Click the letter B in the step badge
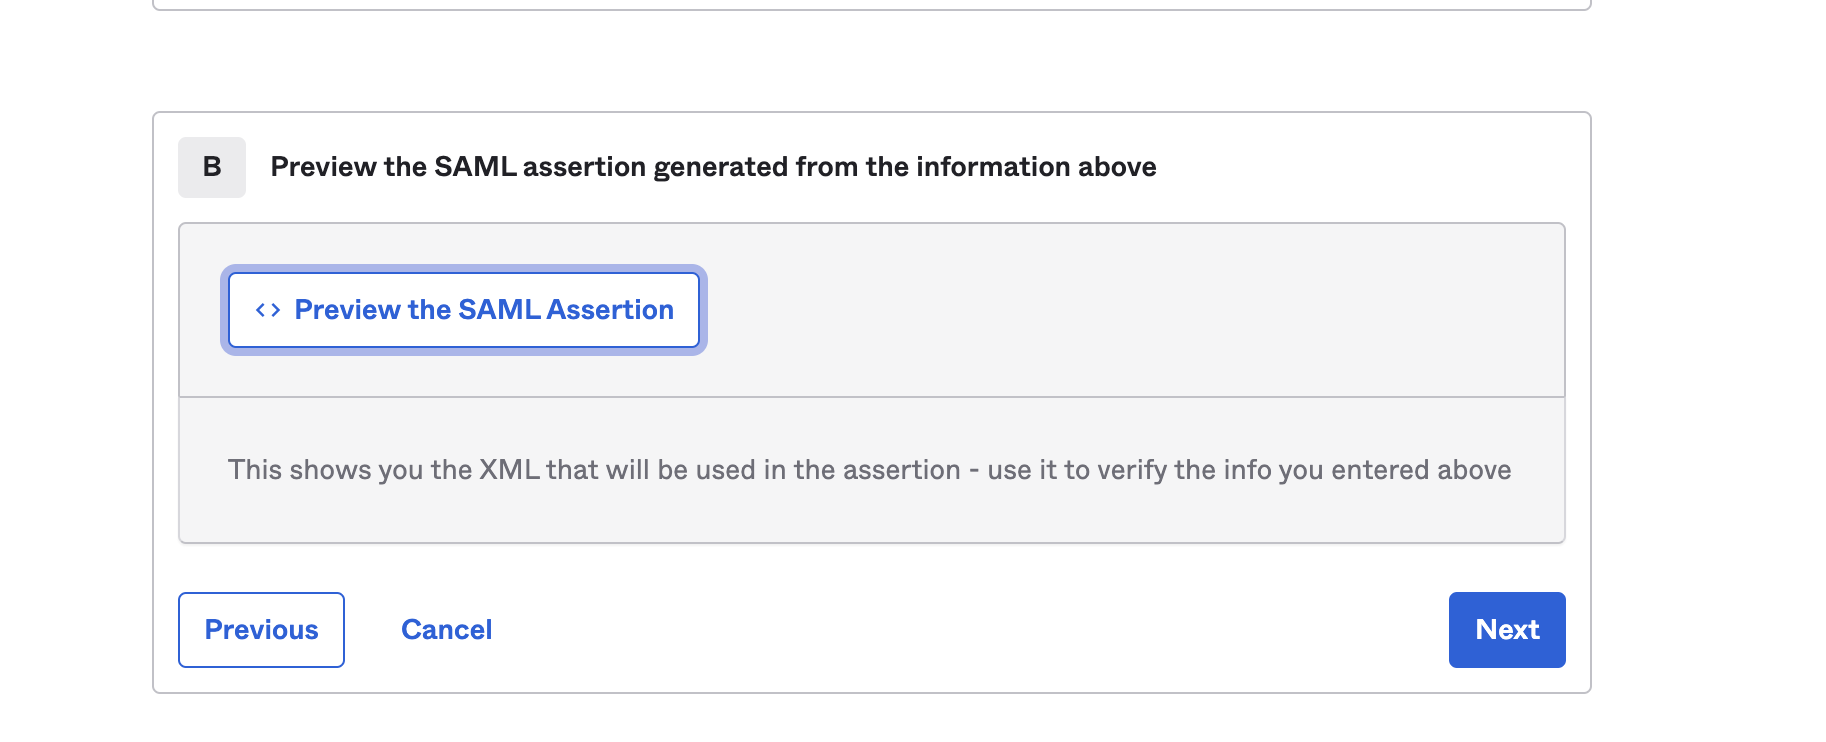The height and width of the screenshot is (742, 1826). [212, 167]
